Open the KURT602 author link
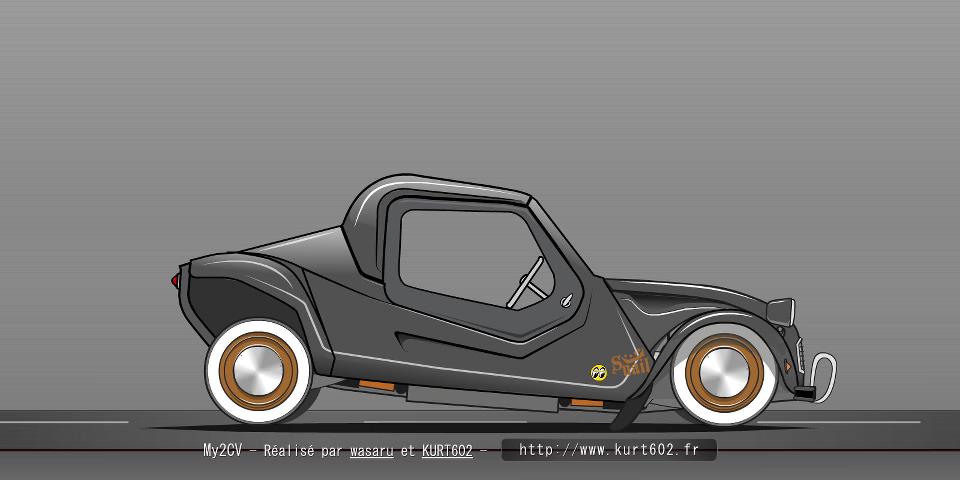The width and height of the screenshot is (960, 480). 447,451
